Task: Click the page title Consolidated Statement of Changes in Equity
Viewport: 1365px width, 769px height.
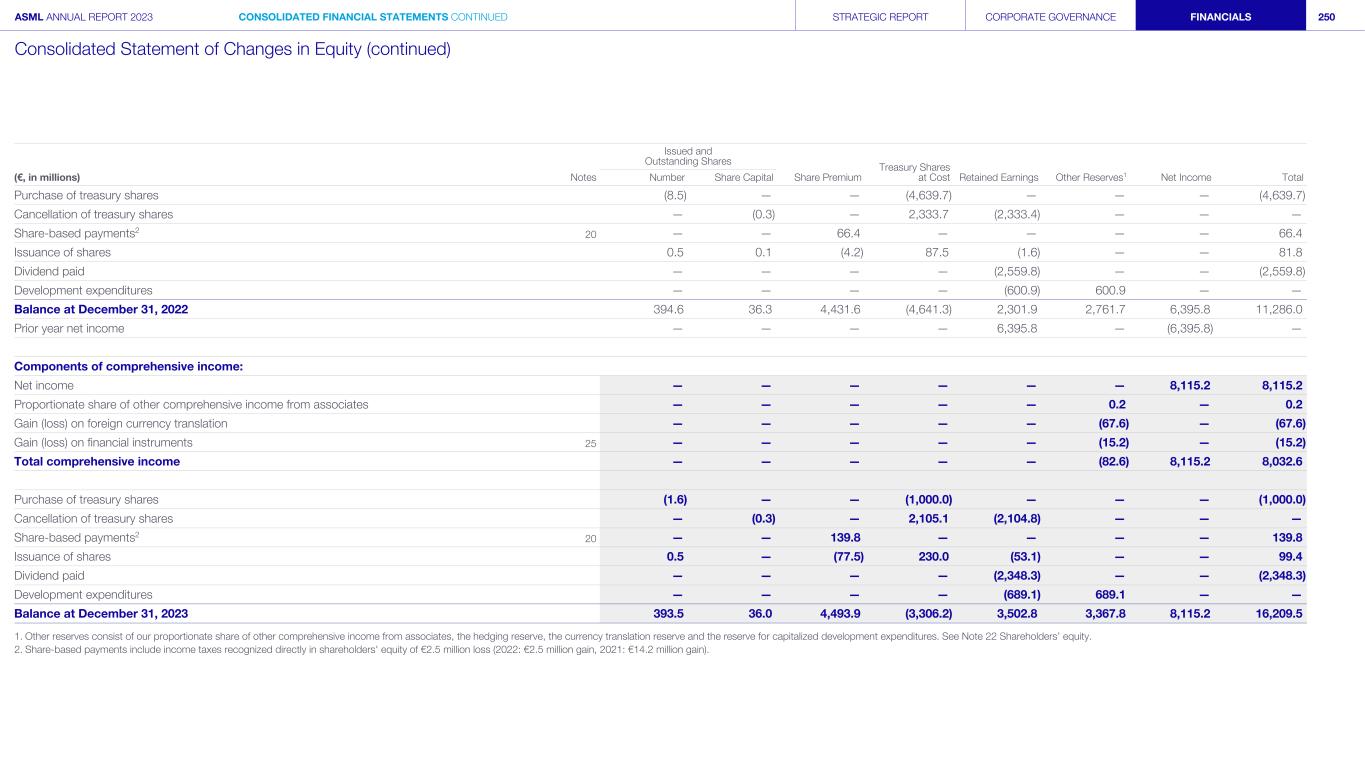Action: pos(232,49)
